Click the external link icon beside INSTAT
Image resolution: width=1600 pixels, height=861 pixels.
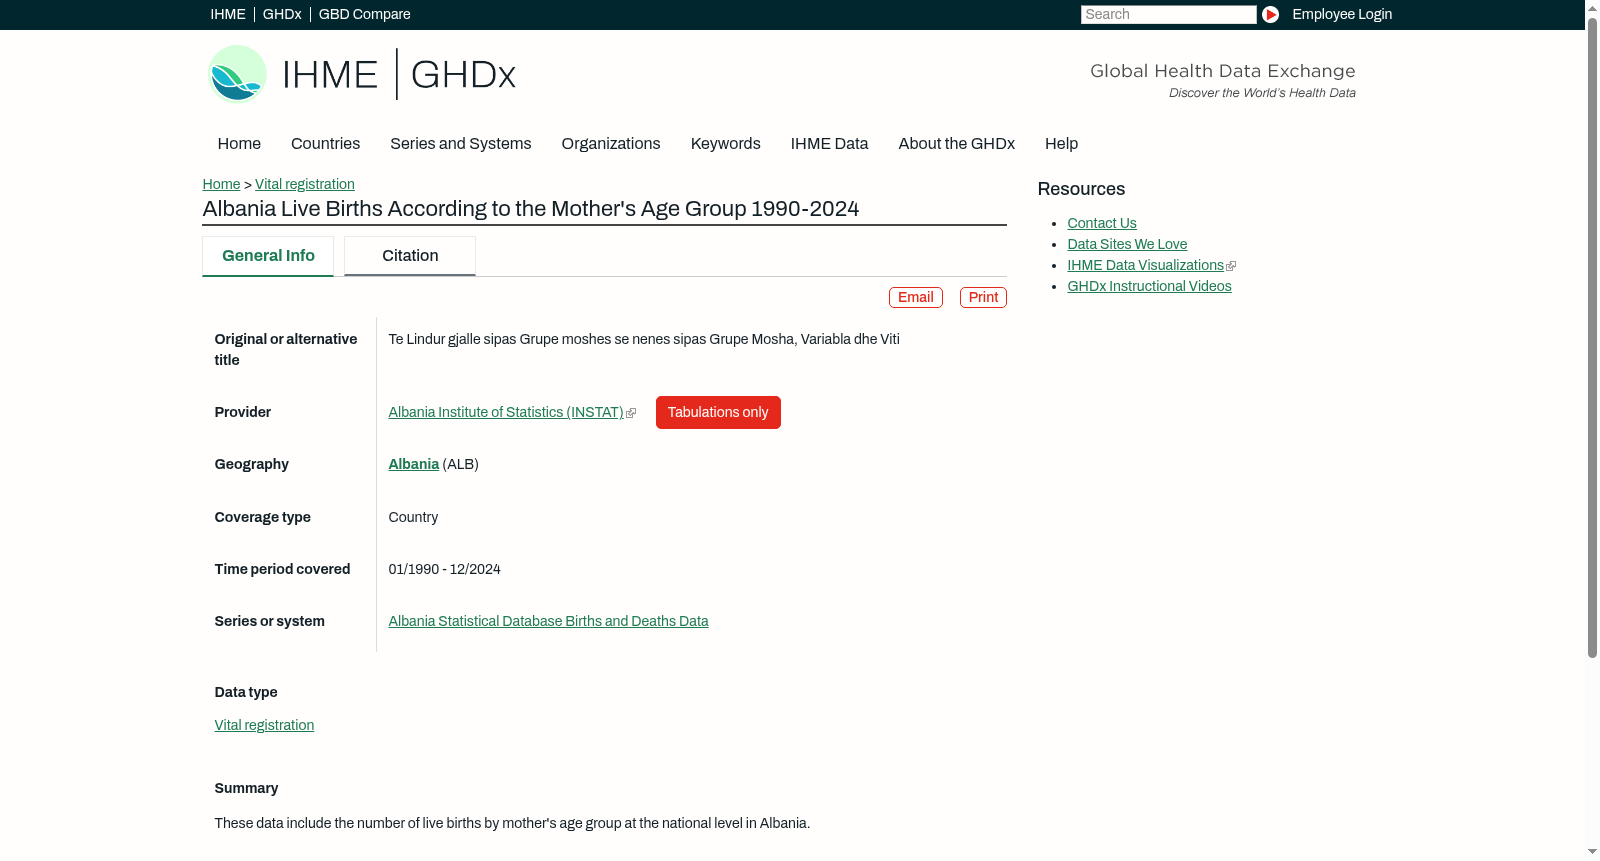631,413
